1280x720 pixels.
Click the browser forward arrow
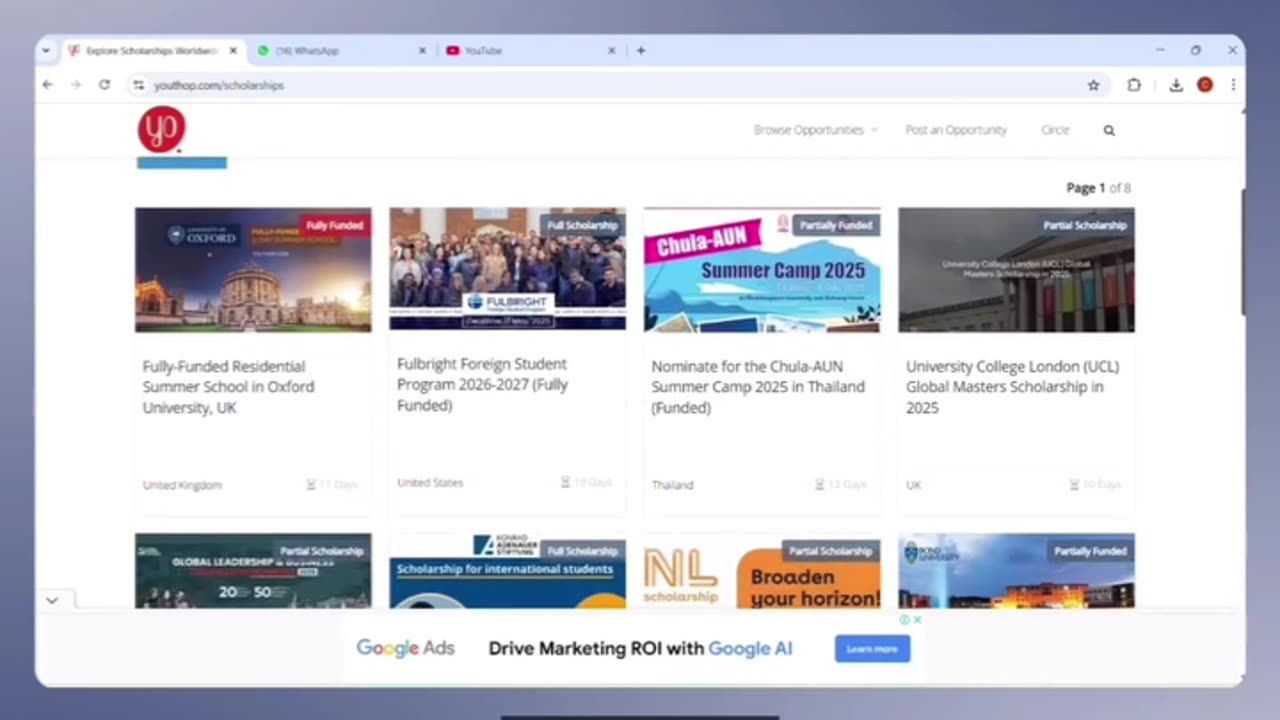(76, 85)
